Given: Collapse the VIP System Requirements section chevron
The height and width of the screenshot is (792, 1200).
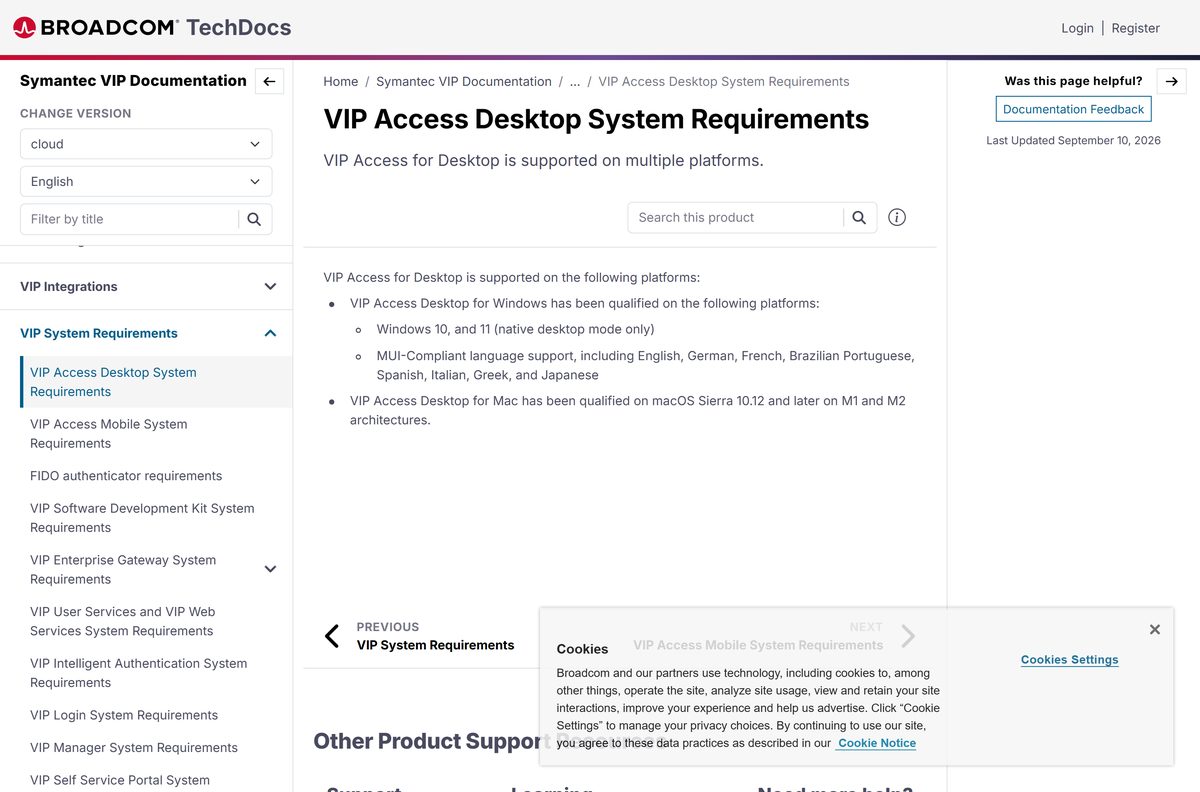Looking at the screenshot, I should (270, 334).
